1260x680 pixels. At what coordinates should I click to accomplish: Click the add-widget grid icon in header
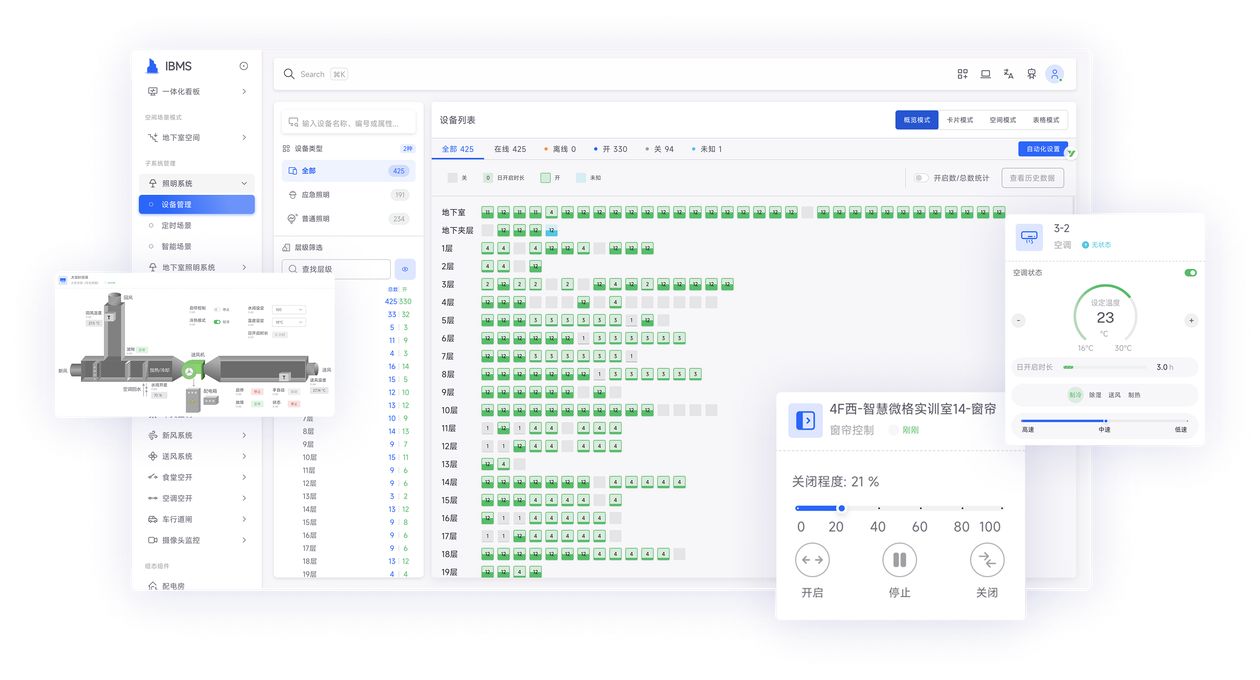962,74
